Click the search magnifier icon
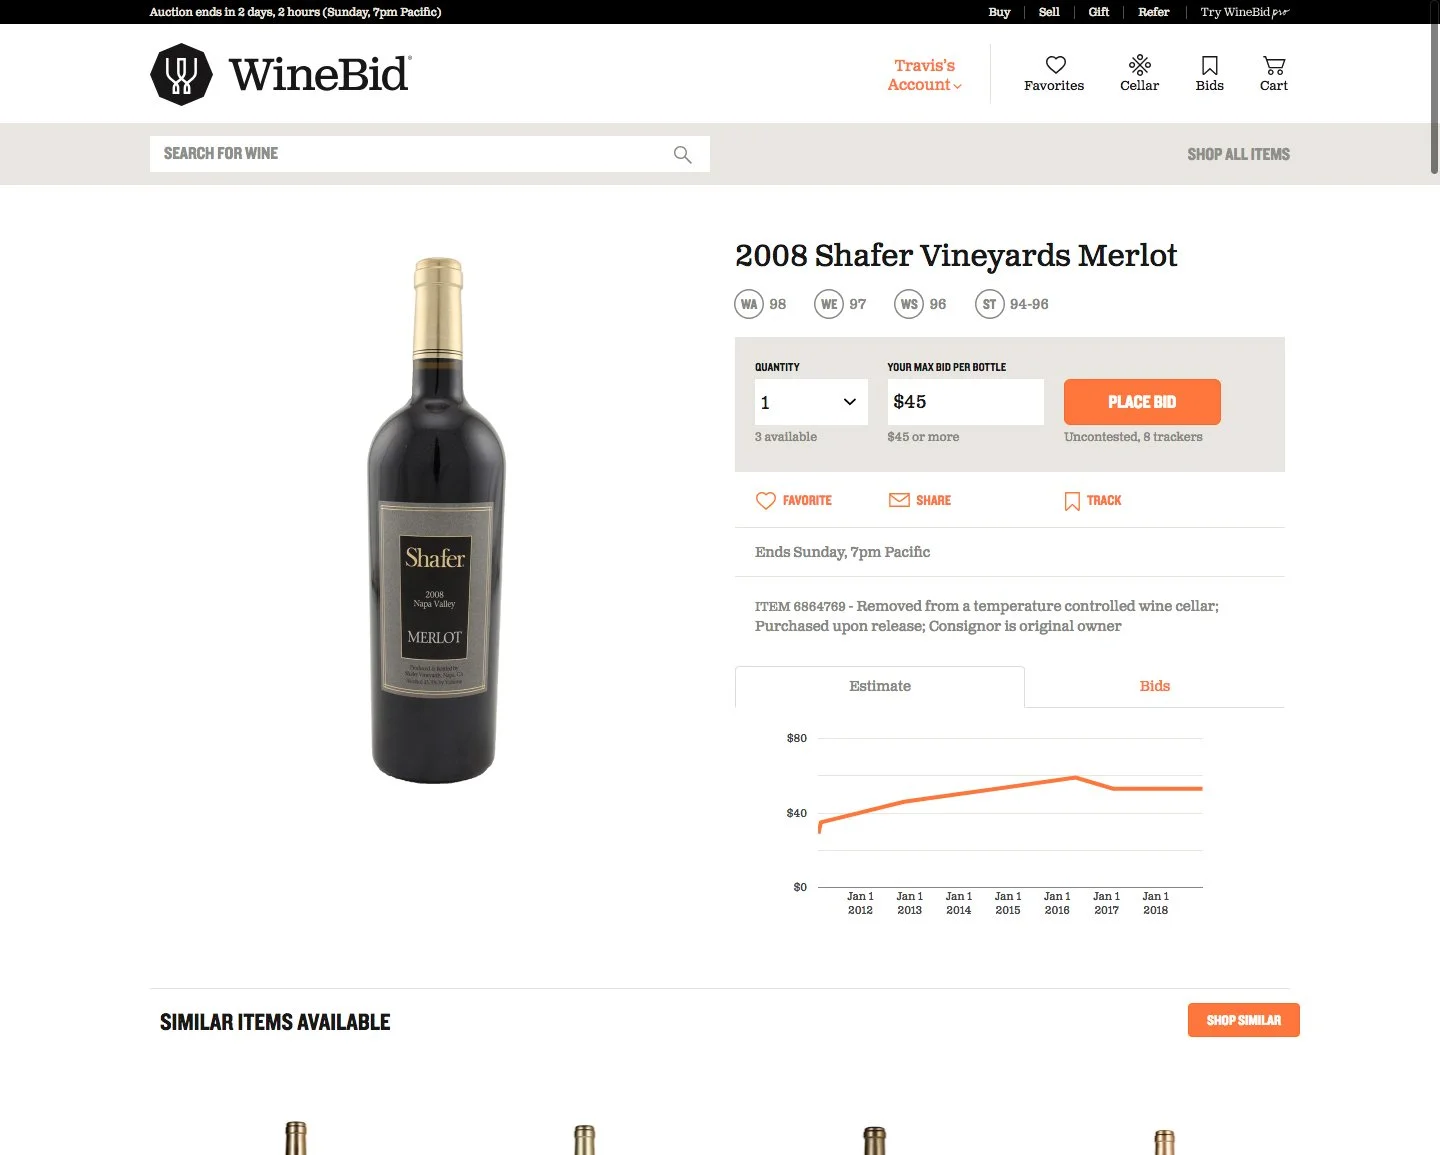 pos(683,154)
